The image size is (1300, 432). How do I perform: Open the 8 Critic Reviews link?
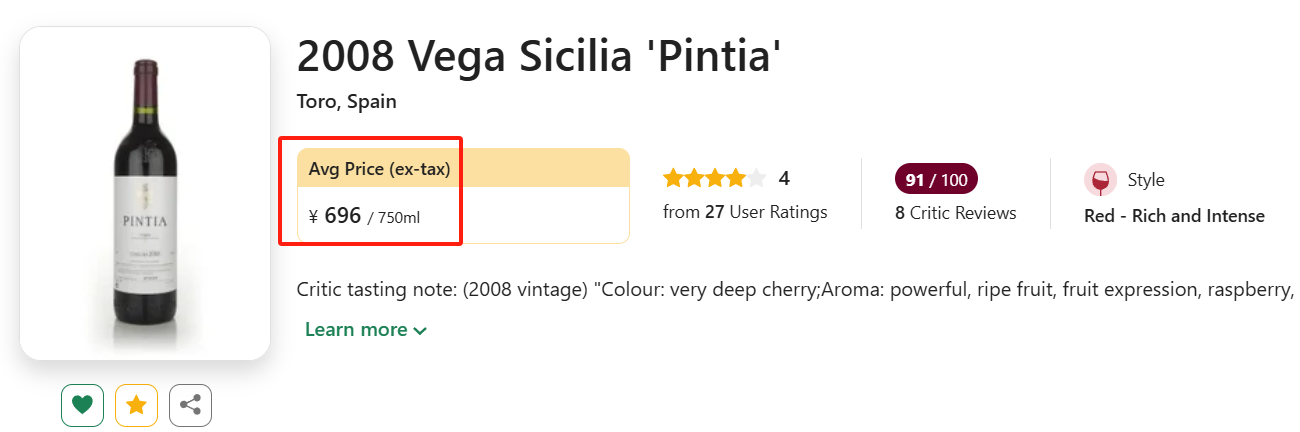tap(956, 213)
